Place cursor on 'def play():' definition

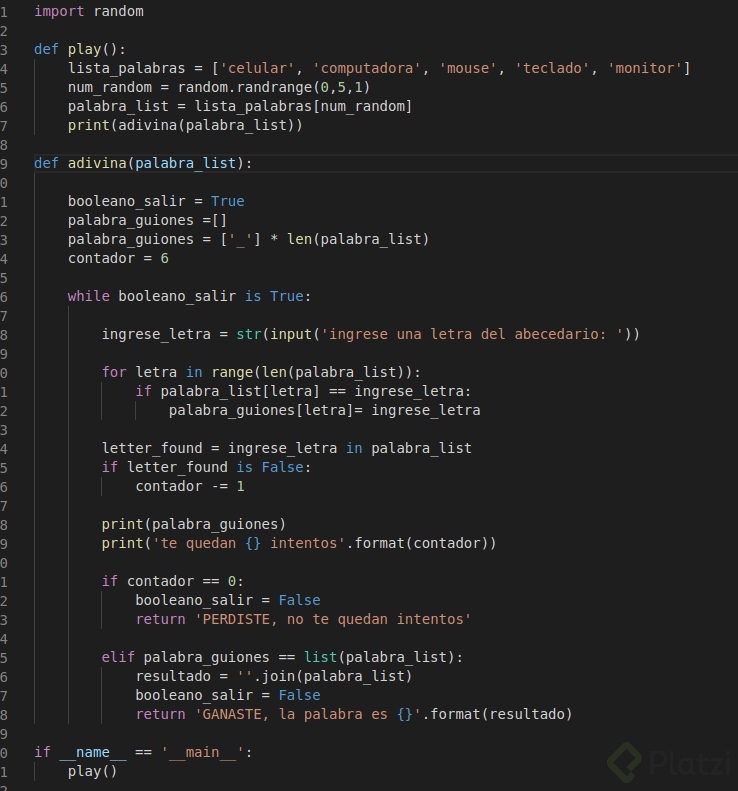[x=80, y=49]
